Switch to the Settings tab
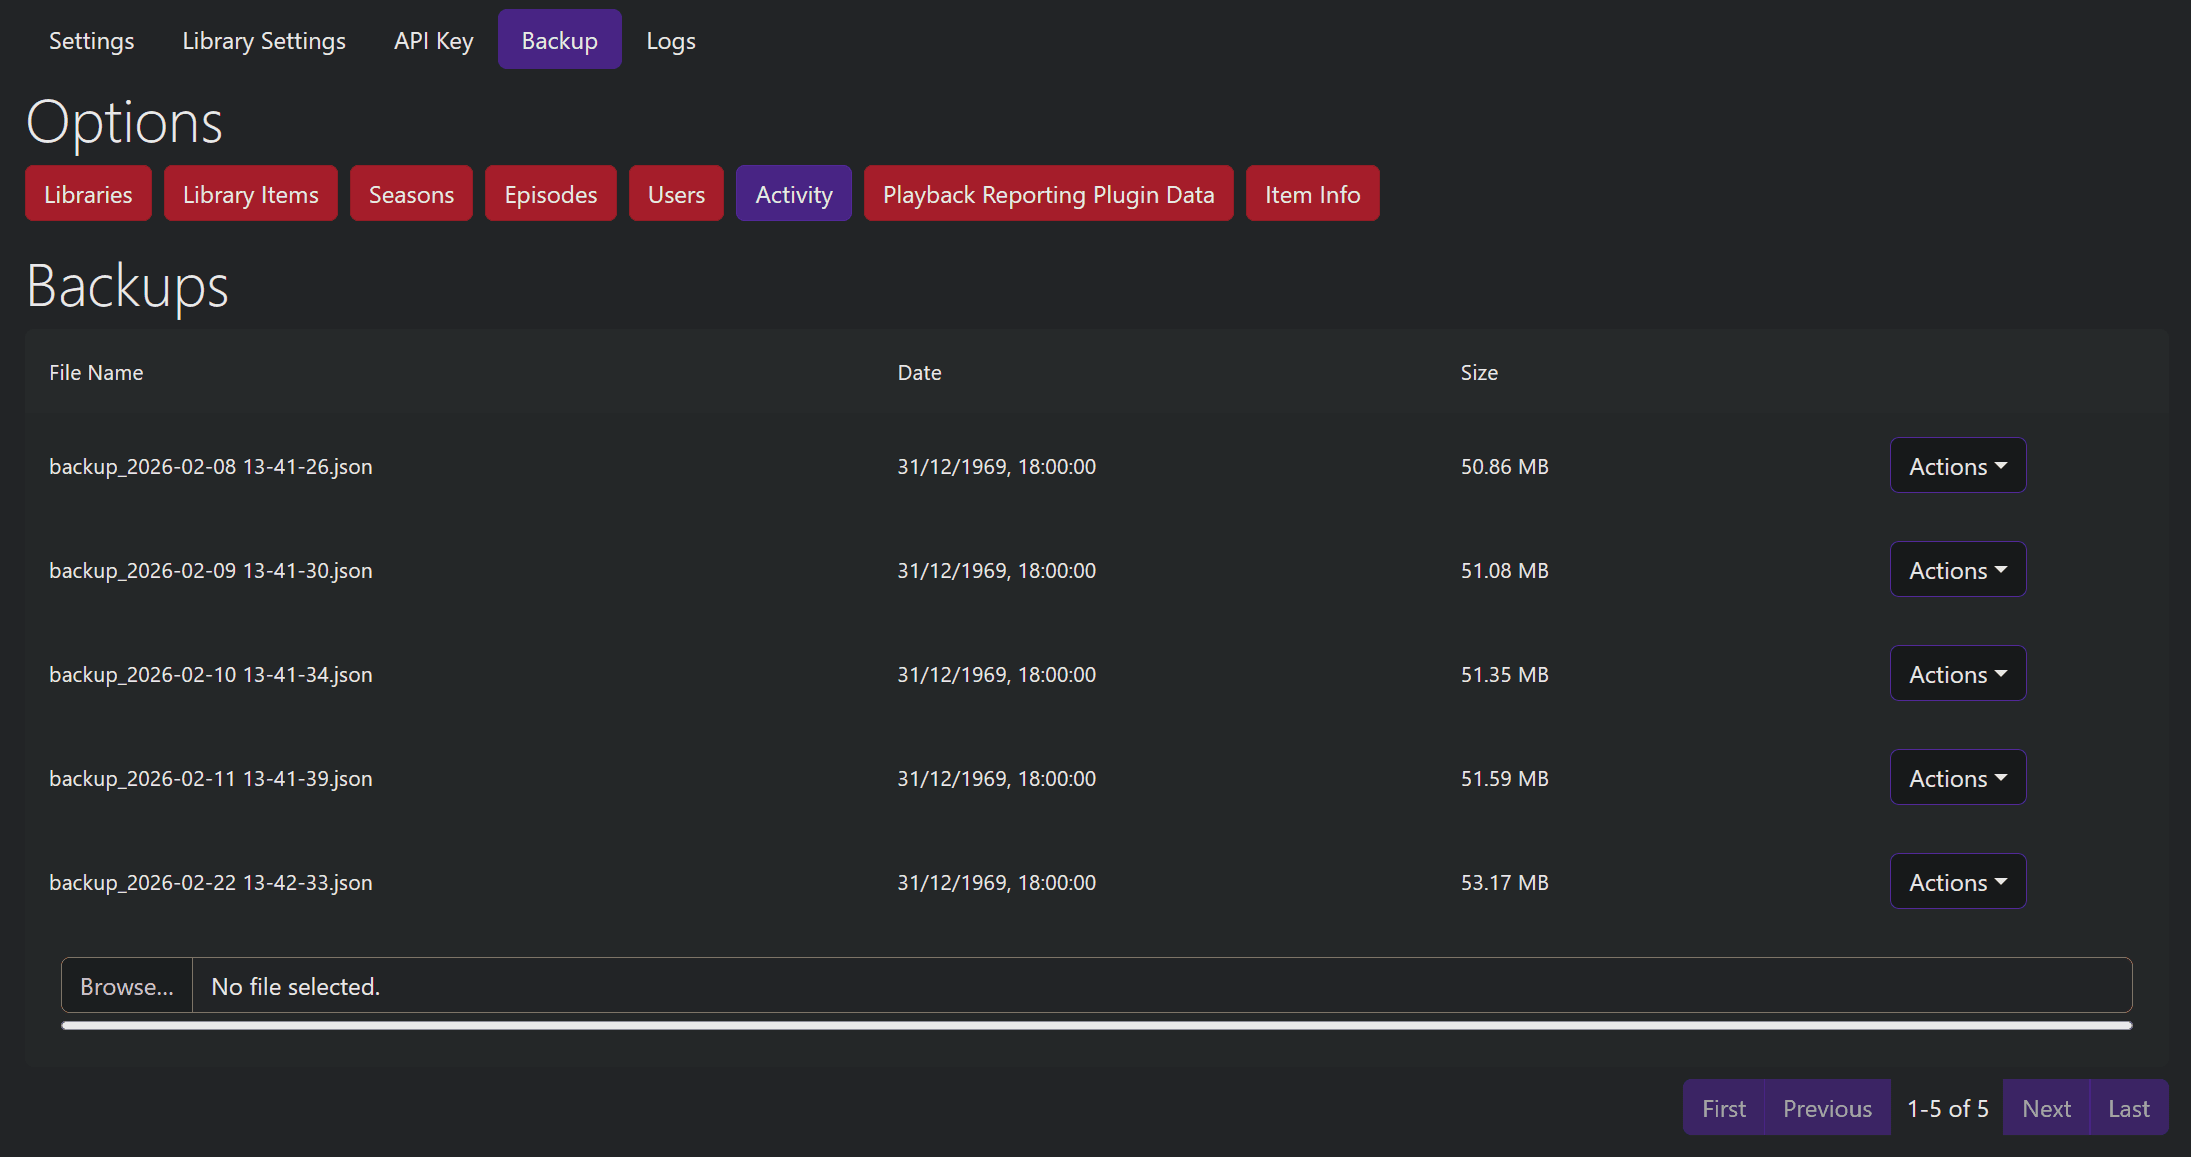 point(91,40)
